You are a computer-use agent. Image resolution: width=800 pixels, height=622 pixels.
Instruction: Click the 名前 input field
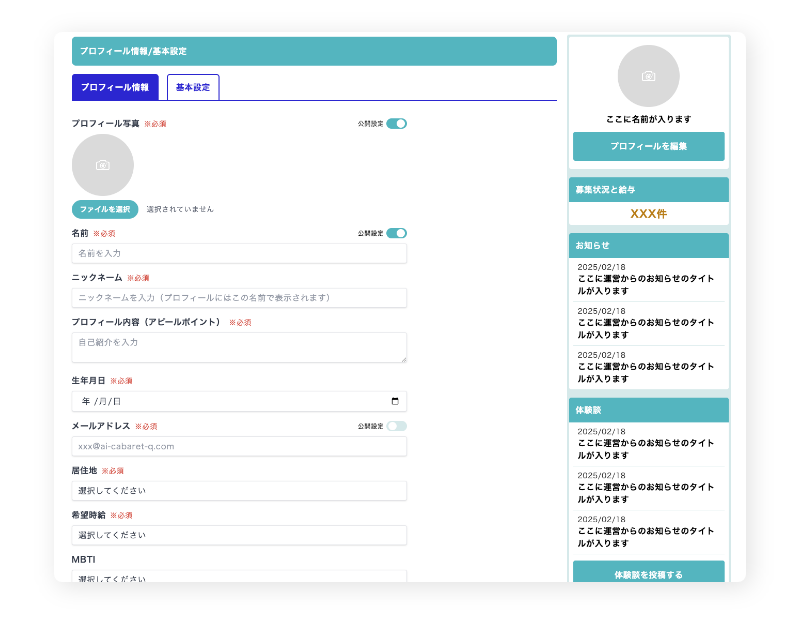(x=239, y=254)
